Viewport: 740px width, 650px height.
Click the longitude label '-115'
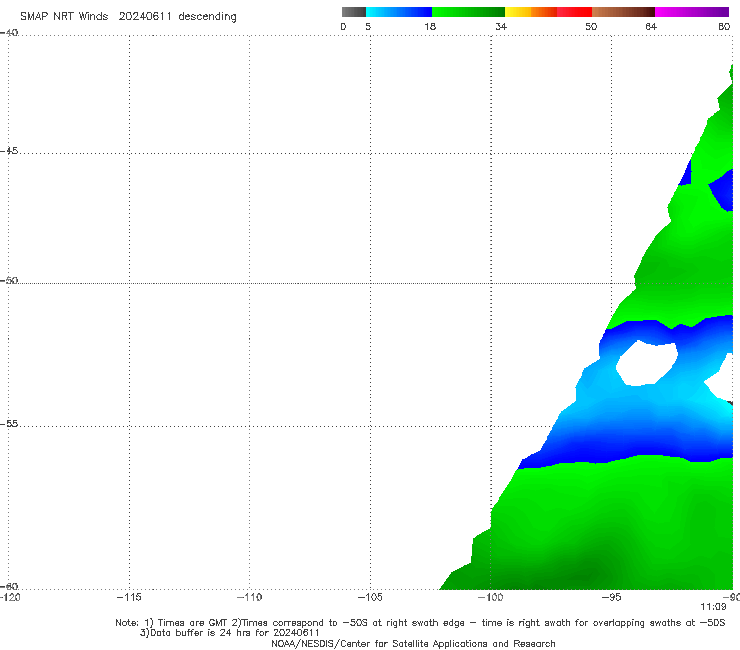click(129, 597)
